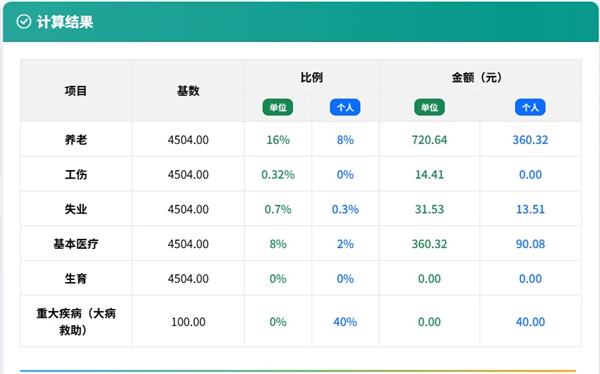Select the 基本医疗 row label
The image size is (600, 374).
[76, 244]
